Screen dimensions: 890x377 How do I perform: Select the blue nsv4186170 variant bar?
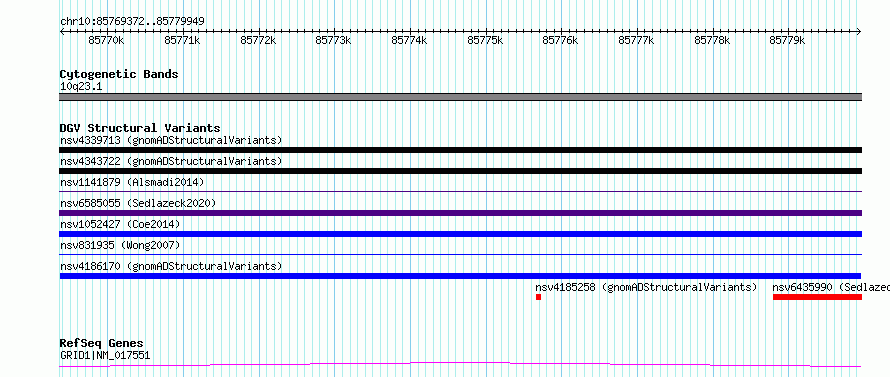click(x=460, y=276)
